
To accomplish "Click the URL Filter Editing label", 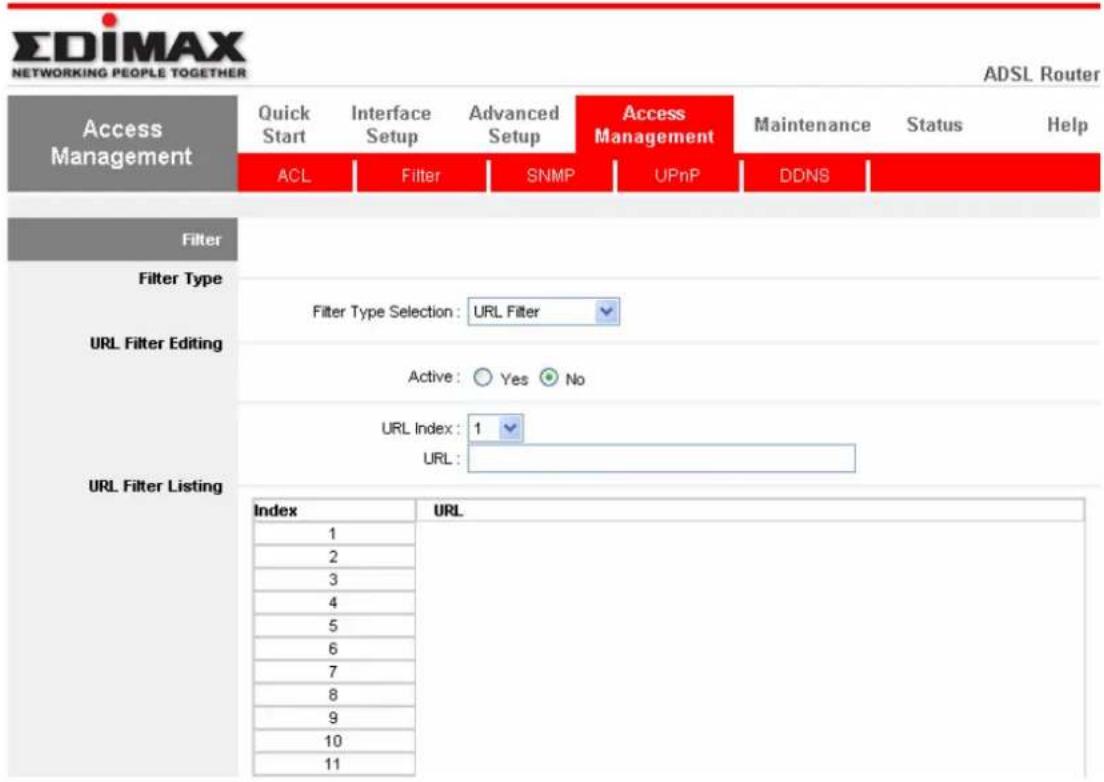I will pos(156,343).
